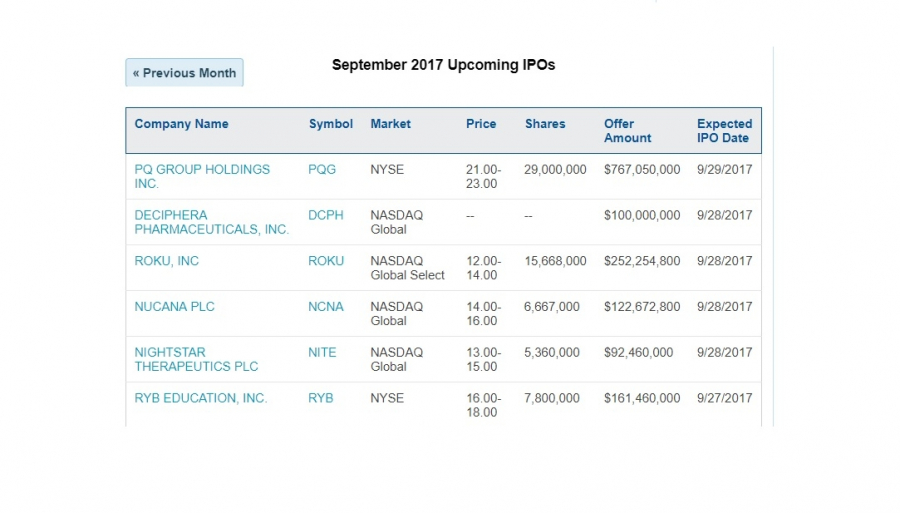Click the Expected IPO Date header
The image size is (900, 513).
click(x=724, y=131)
